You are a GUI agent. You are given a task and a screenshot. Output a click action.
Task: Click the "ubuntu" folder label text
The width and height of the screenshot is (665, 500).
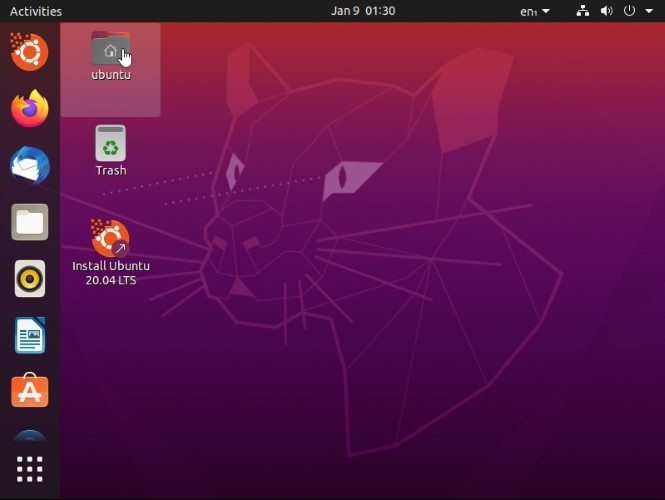click(x=111, y=75)
